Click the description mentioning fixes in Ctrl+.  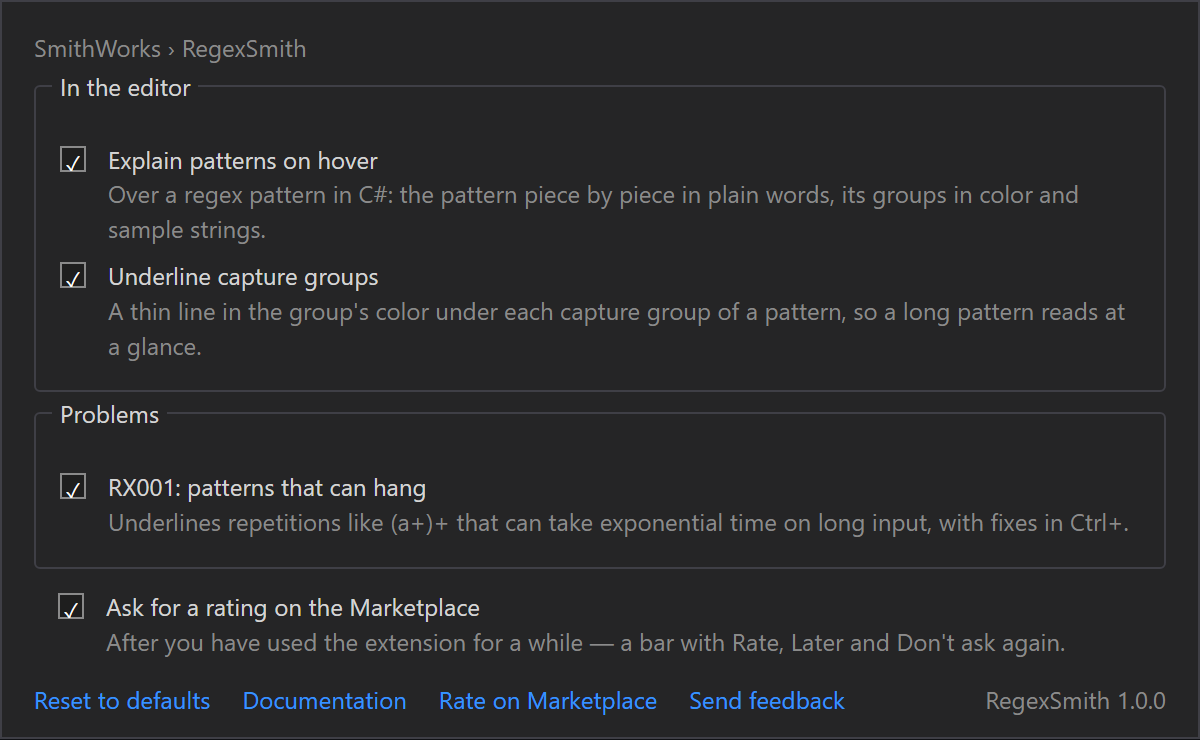point(618,523)
